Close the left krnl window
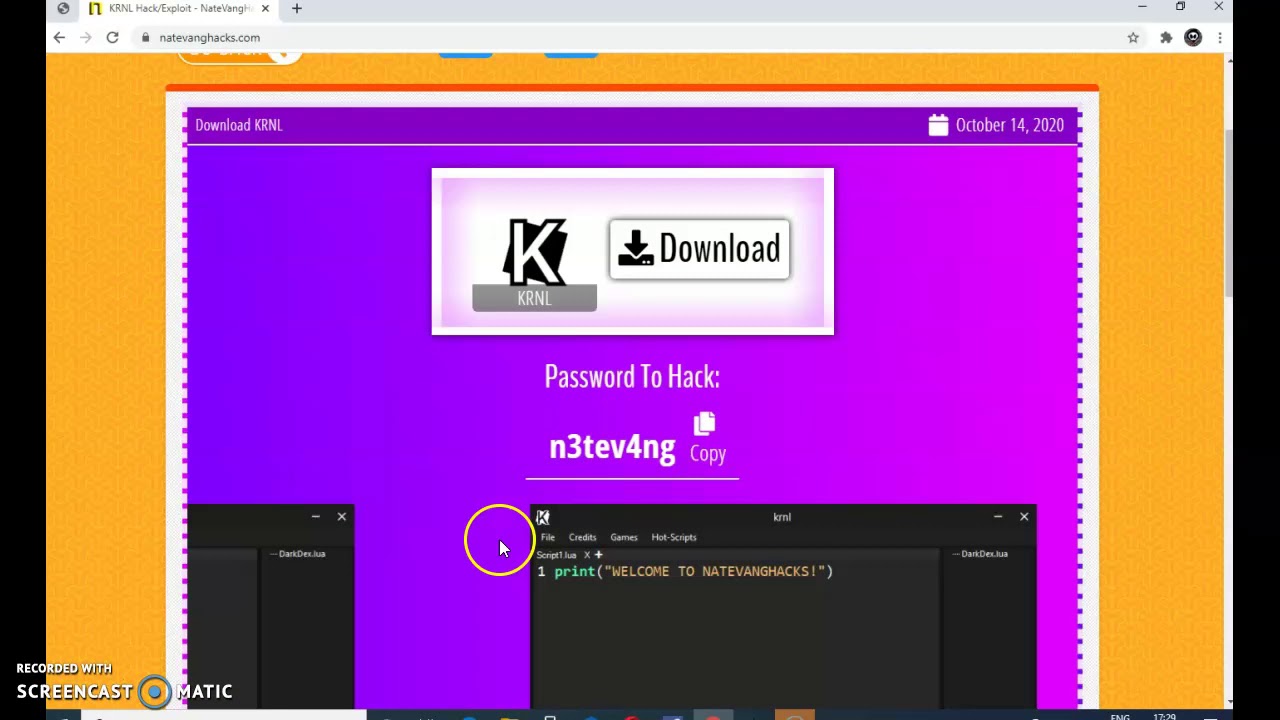The image size is (1280, 720). coord(342,516)
